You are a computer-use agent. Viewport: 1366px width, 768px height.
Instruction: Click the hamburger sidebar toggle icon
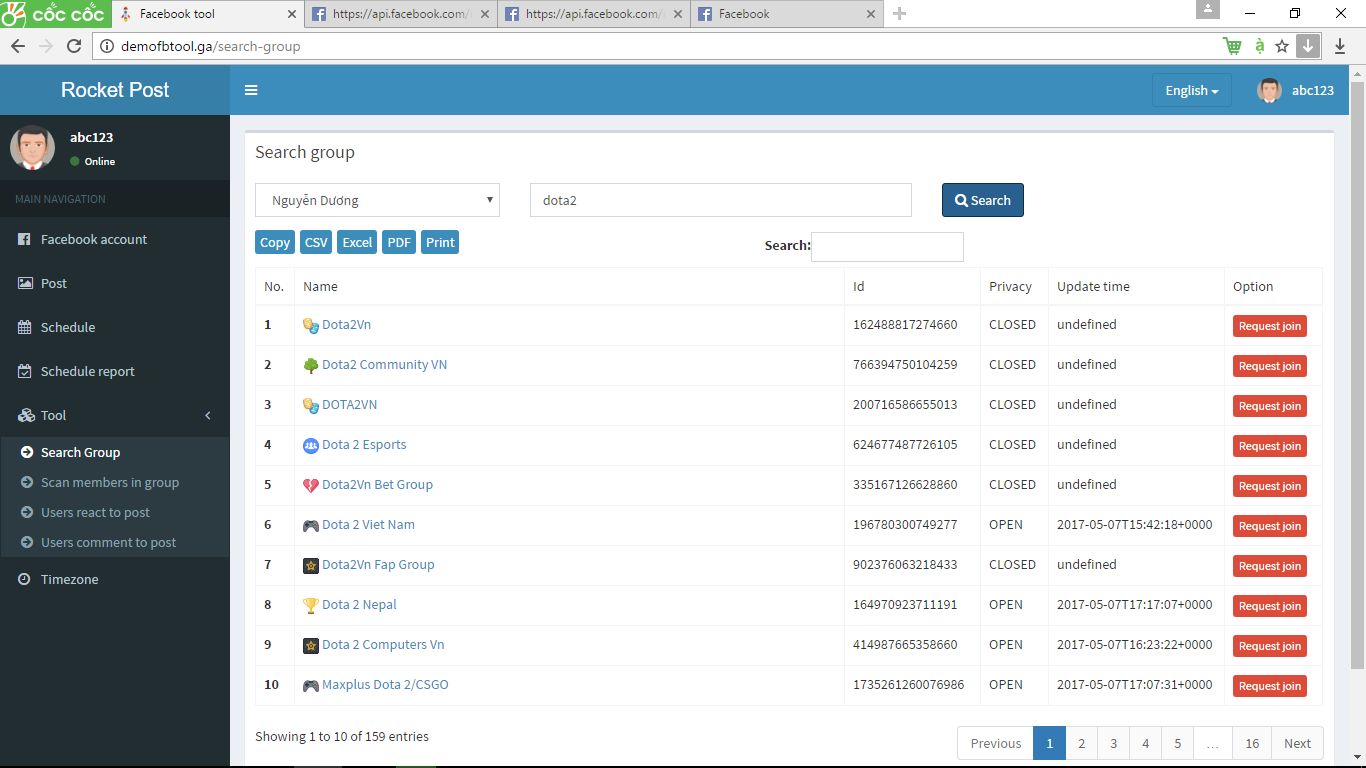pyautogui.click(x=251, y=90)
